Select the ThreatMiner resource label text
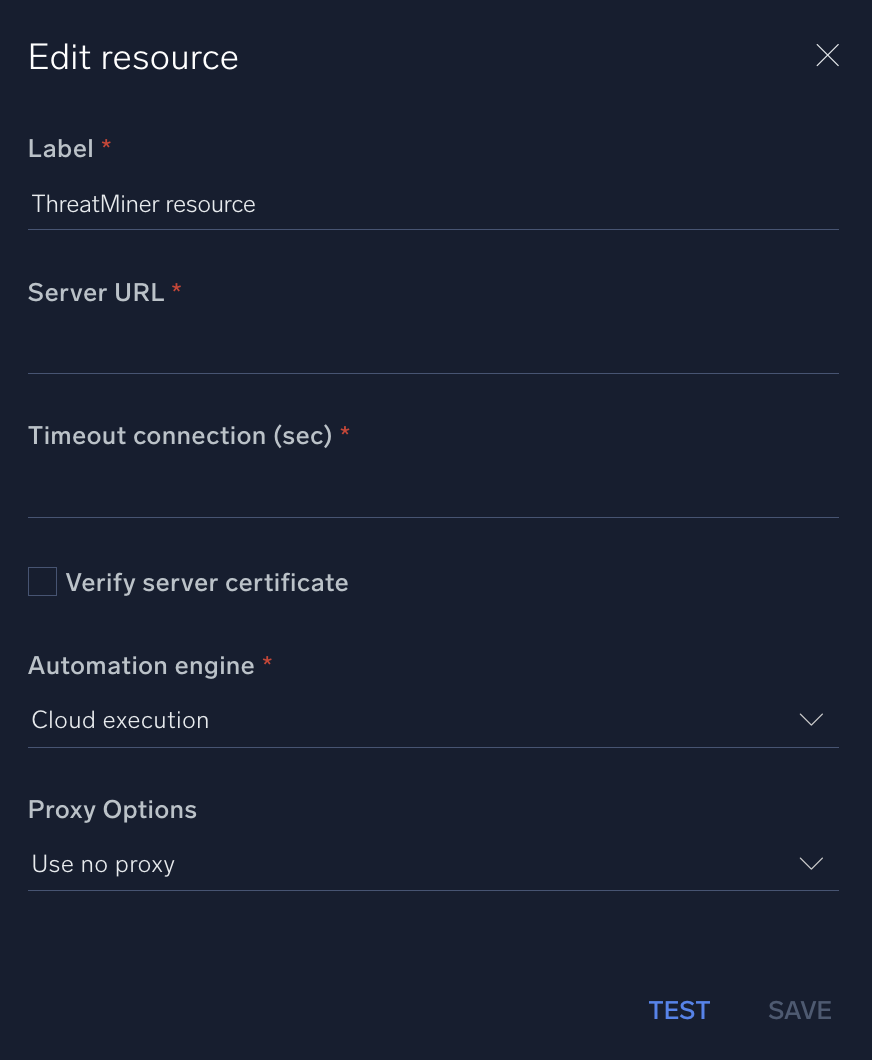Image resolution: width=872 pixels, height=1060 pixels. coord(143,204)
